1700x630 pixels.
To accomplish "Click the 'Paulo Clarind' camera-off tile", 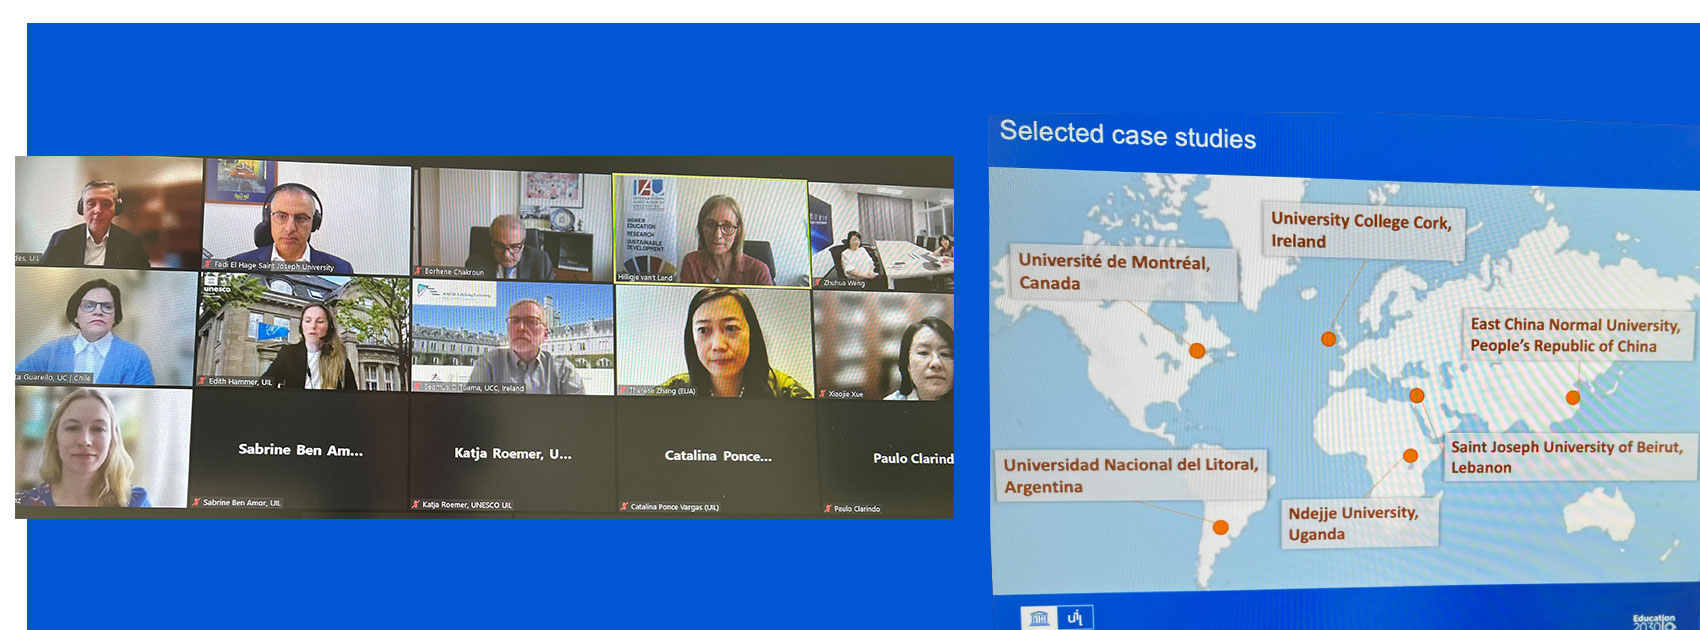I will pos(886,459).
